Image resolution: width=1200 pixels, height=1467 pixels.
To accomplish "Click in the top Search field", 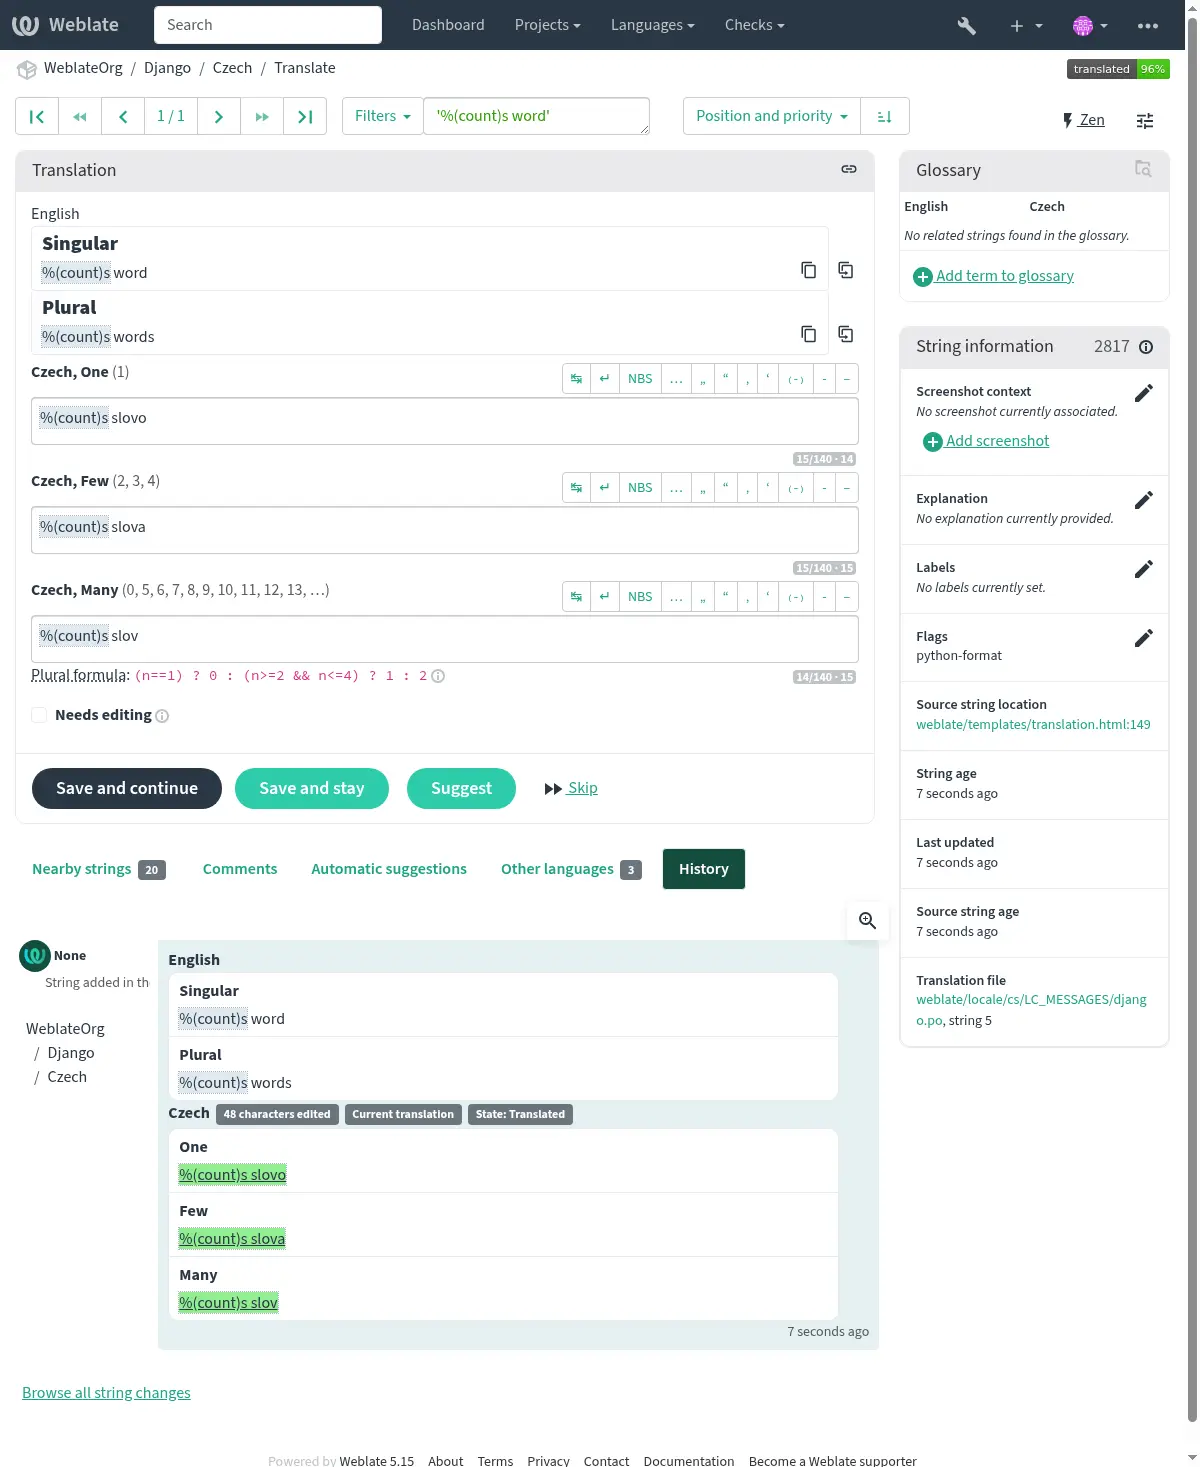I will (268, 25).
